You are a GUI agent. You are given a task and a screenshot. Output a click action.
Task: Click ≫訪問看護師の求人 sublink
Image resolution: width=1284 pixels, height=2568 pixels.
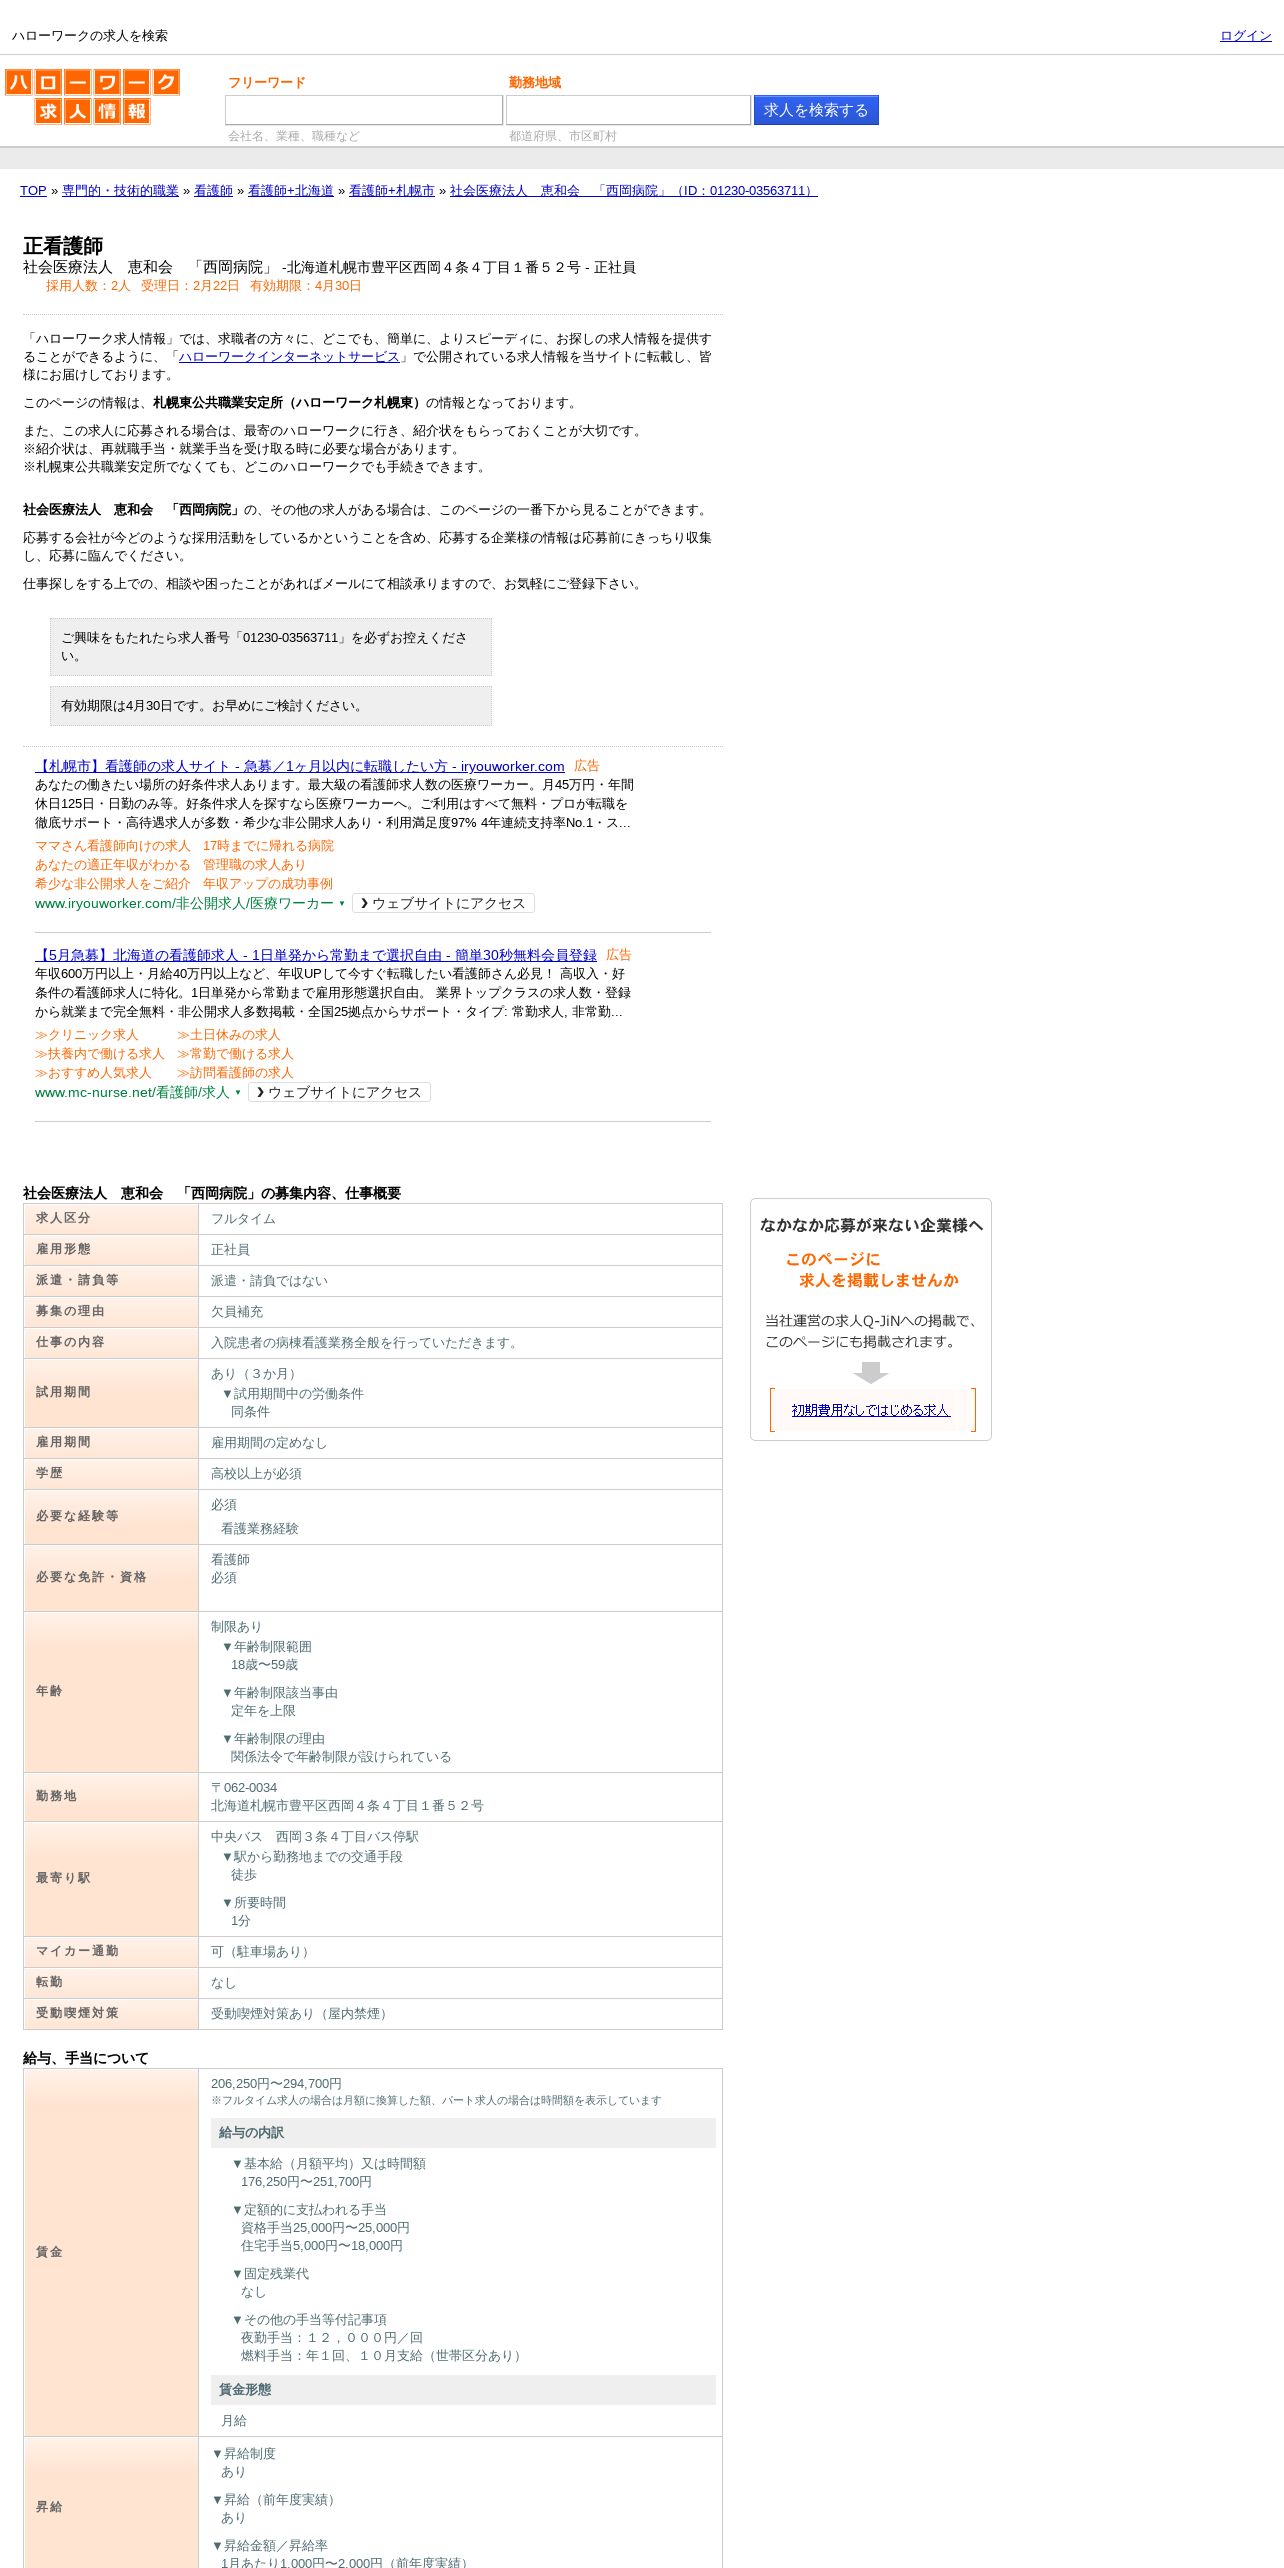235,1073
